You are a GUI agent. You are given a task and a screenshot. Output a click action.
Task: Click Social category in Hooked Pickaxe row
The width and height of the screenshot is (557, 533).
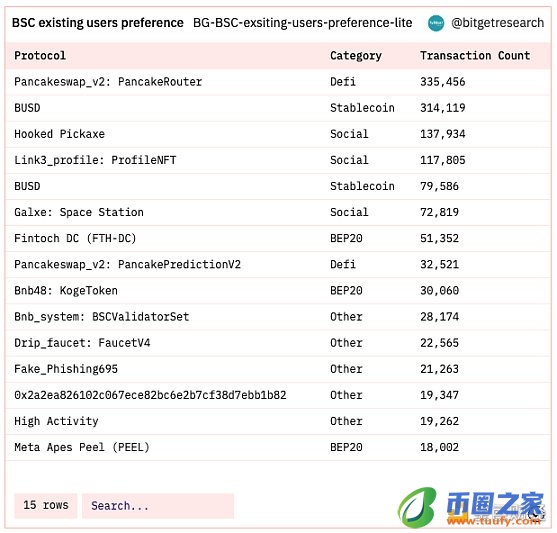coord(349,134)
